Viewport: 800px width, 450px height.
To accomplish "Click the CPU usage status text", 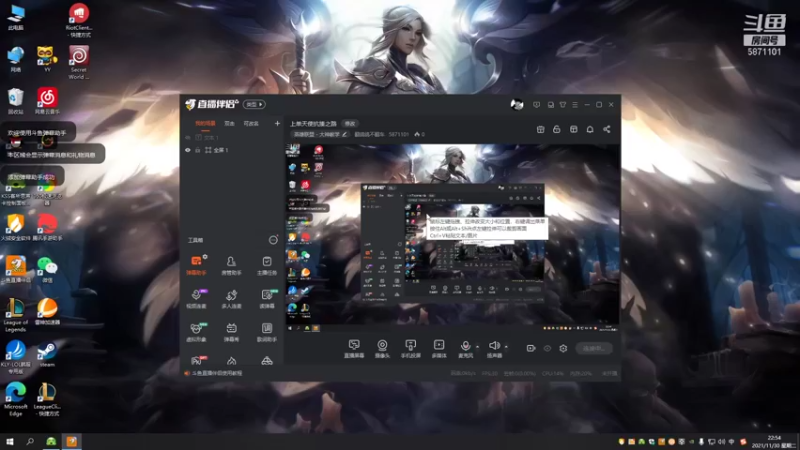I will [x=553, y=373].
